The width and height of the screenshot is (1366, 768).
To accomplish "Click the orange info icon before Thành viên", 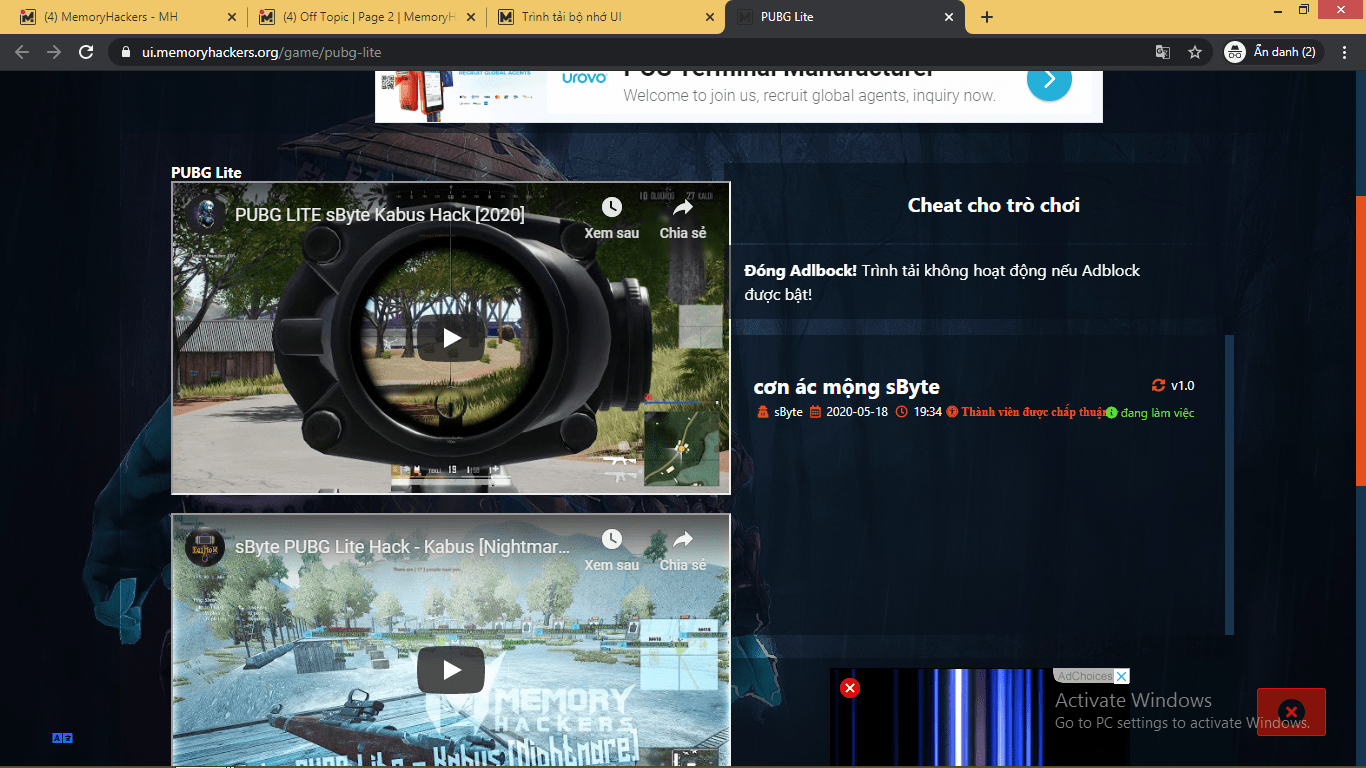I will pos(952,412).
